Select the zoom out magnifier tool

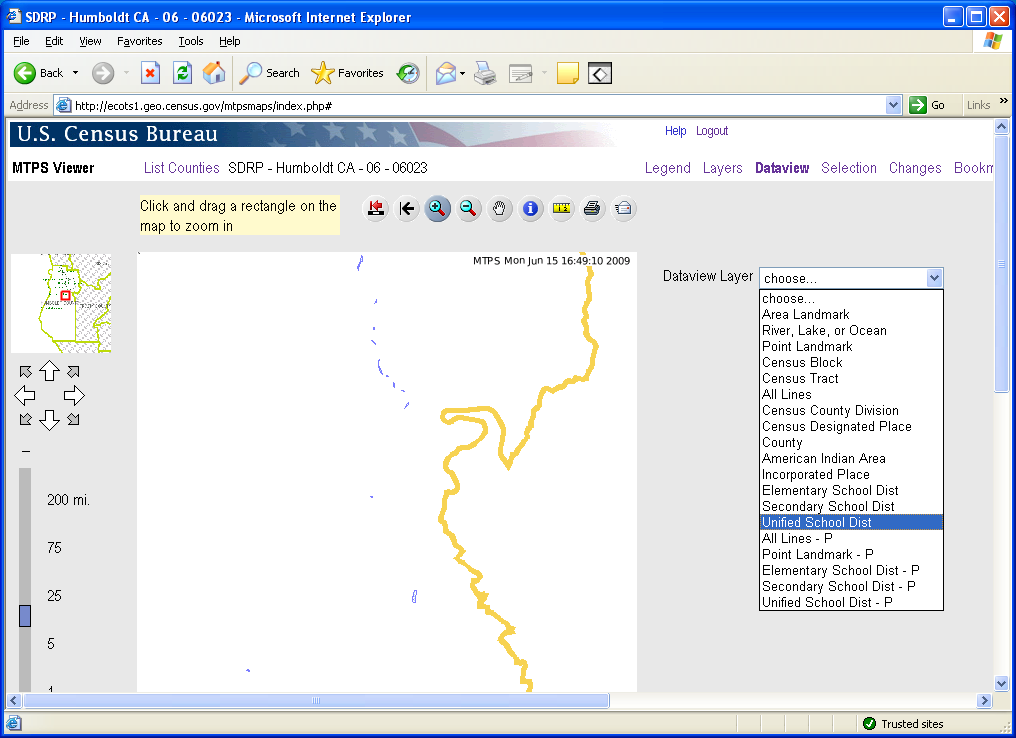tap(468, 208)
